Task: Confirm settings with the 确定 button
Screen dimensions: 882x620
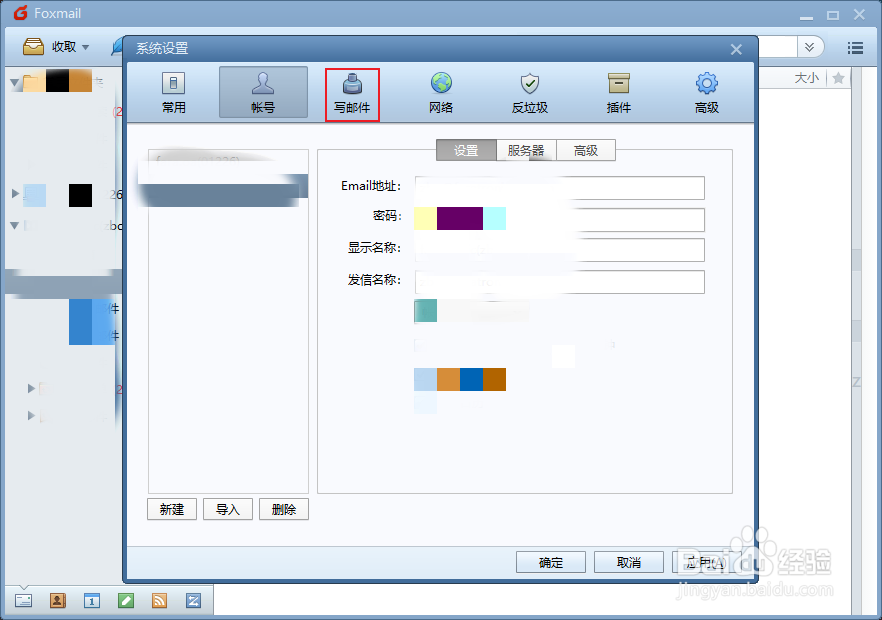Action: point(551,561)
